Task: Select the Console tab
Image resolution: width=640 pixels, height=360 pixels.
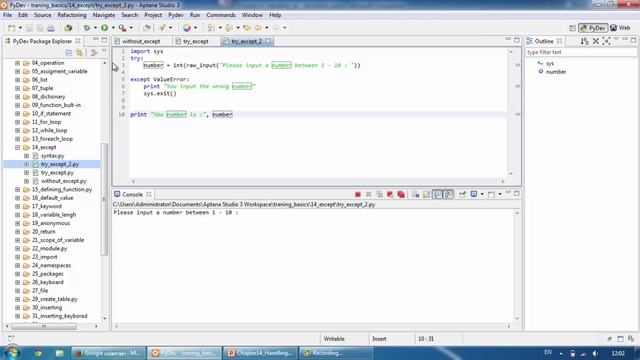Action: [x=132, y=194]
